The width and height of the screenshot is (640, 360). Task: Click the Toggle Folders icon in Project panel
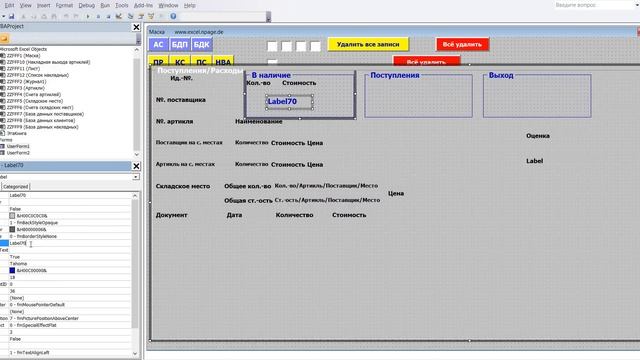point(4,38)
